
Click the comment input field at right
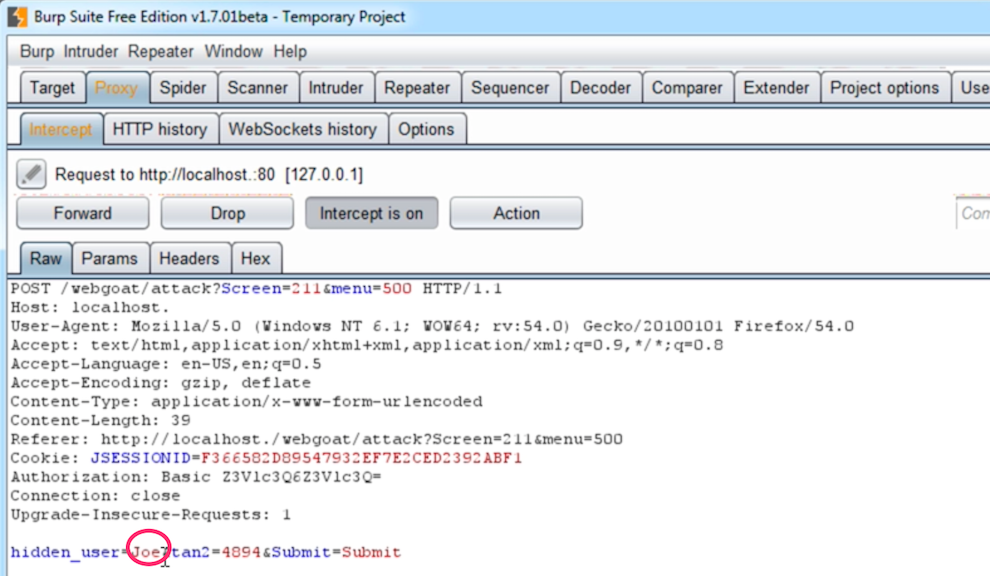point(973,213)
